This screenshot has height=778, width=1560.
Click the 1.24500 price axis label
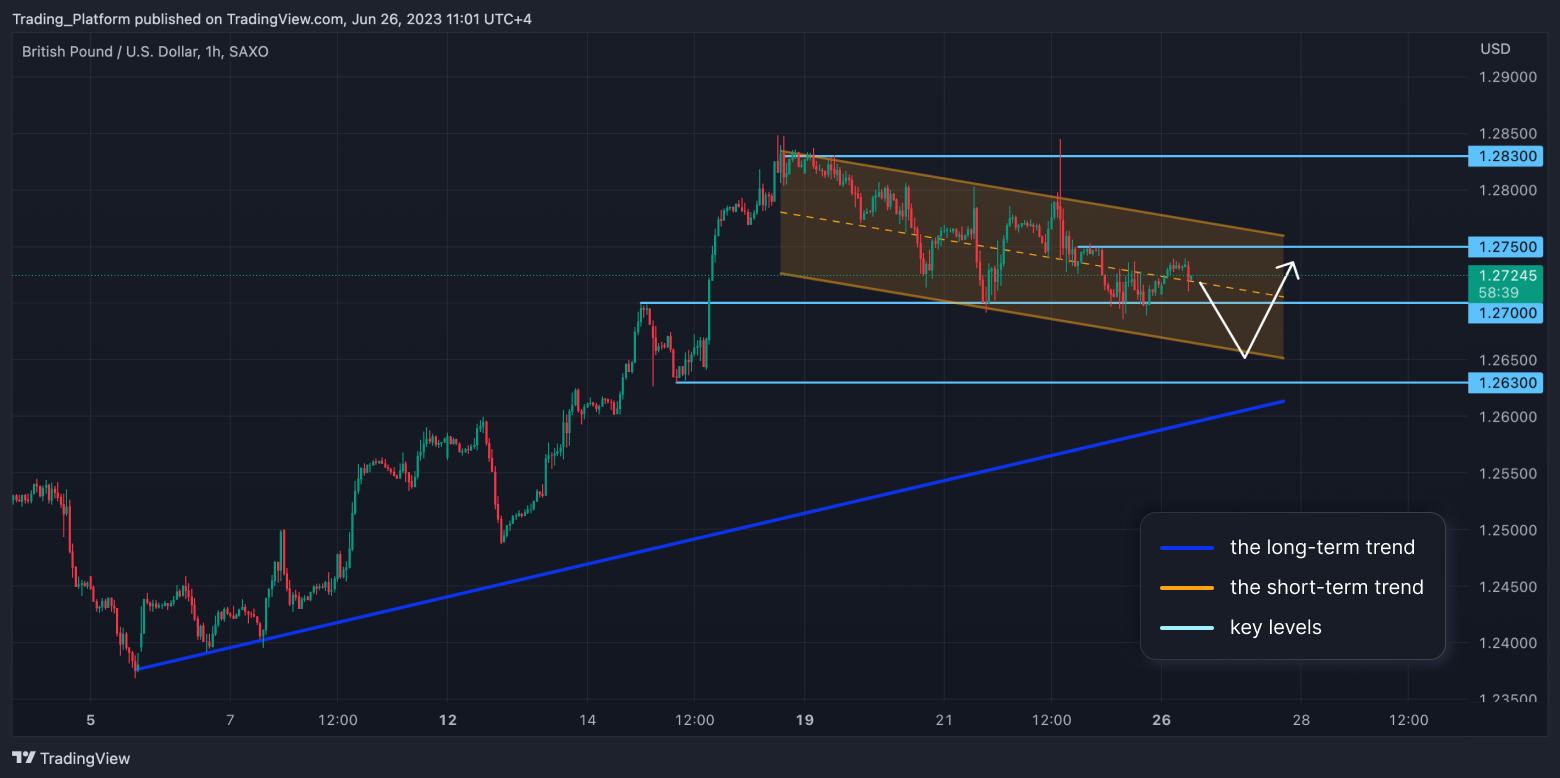(1508, 586)
